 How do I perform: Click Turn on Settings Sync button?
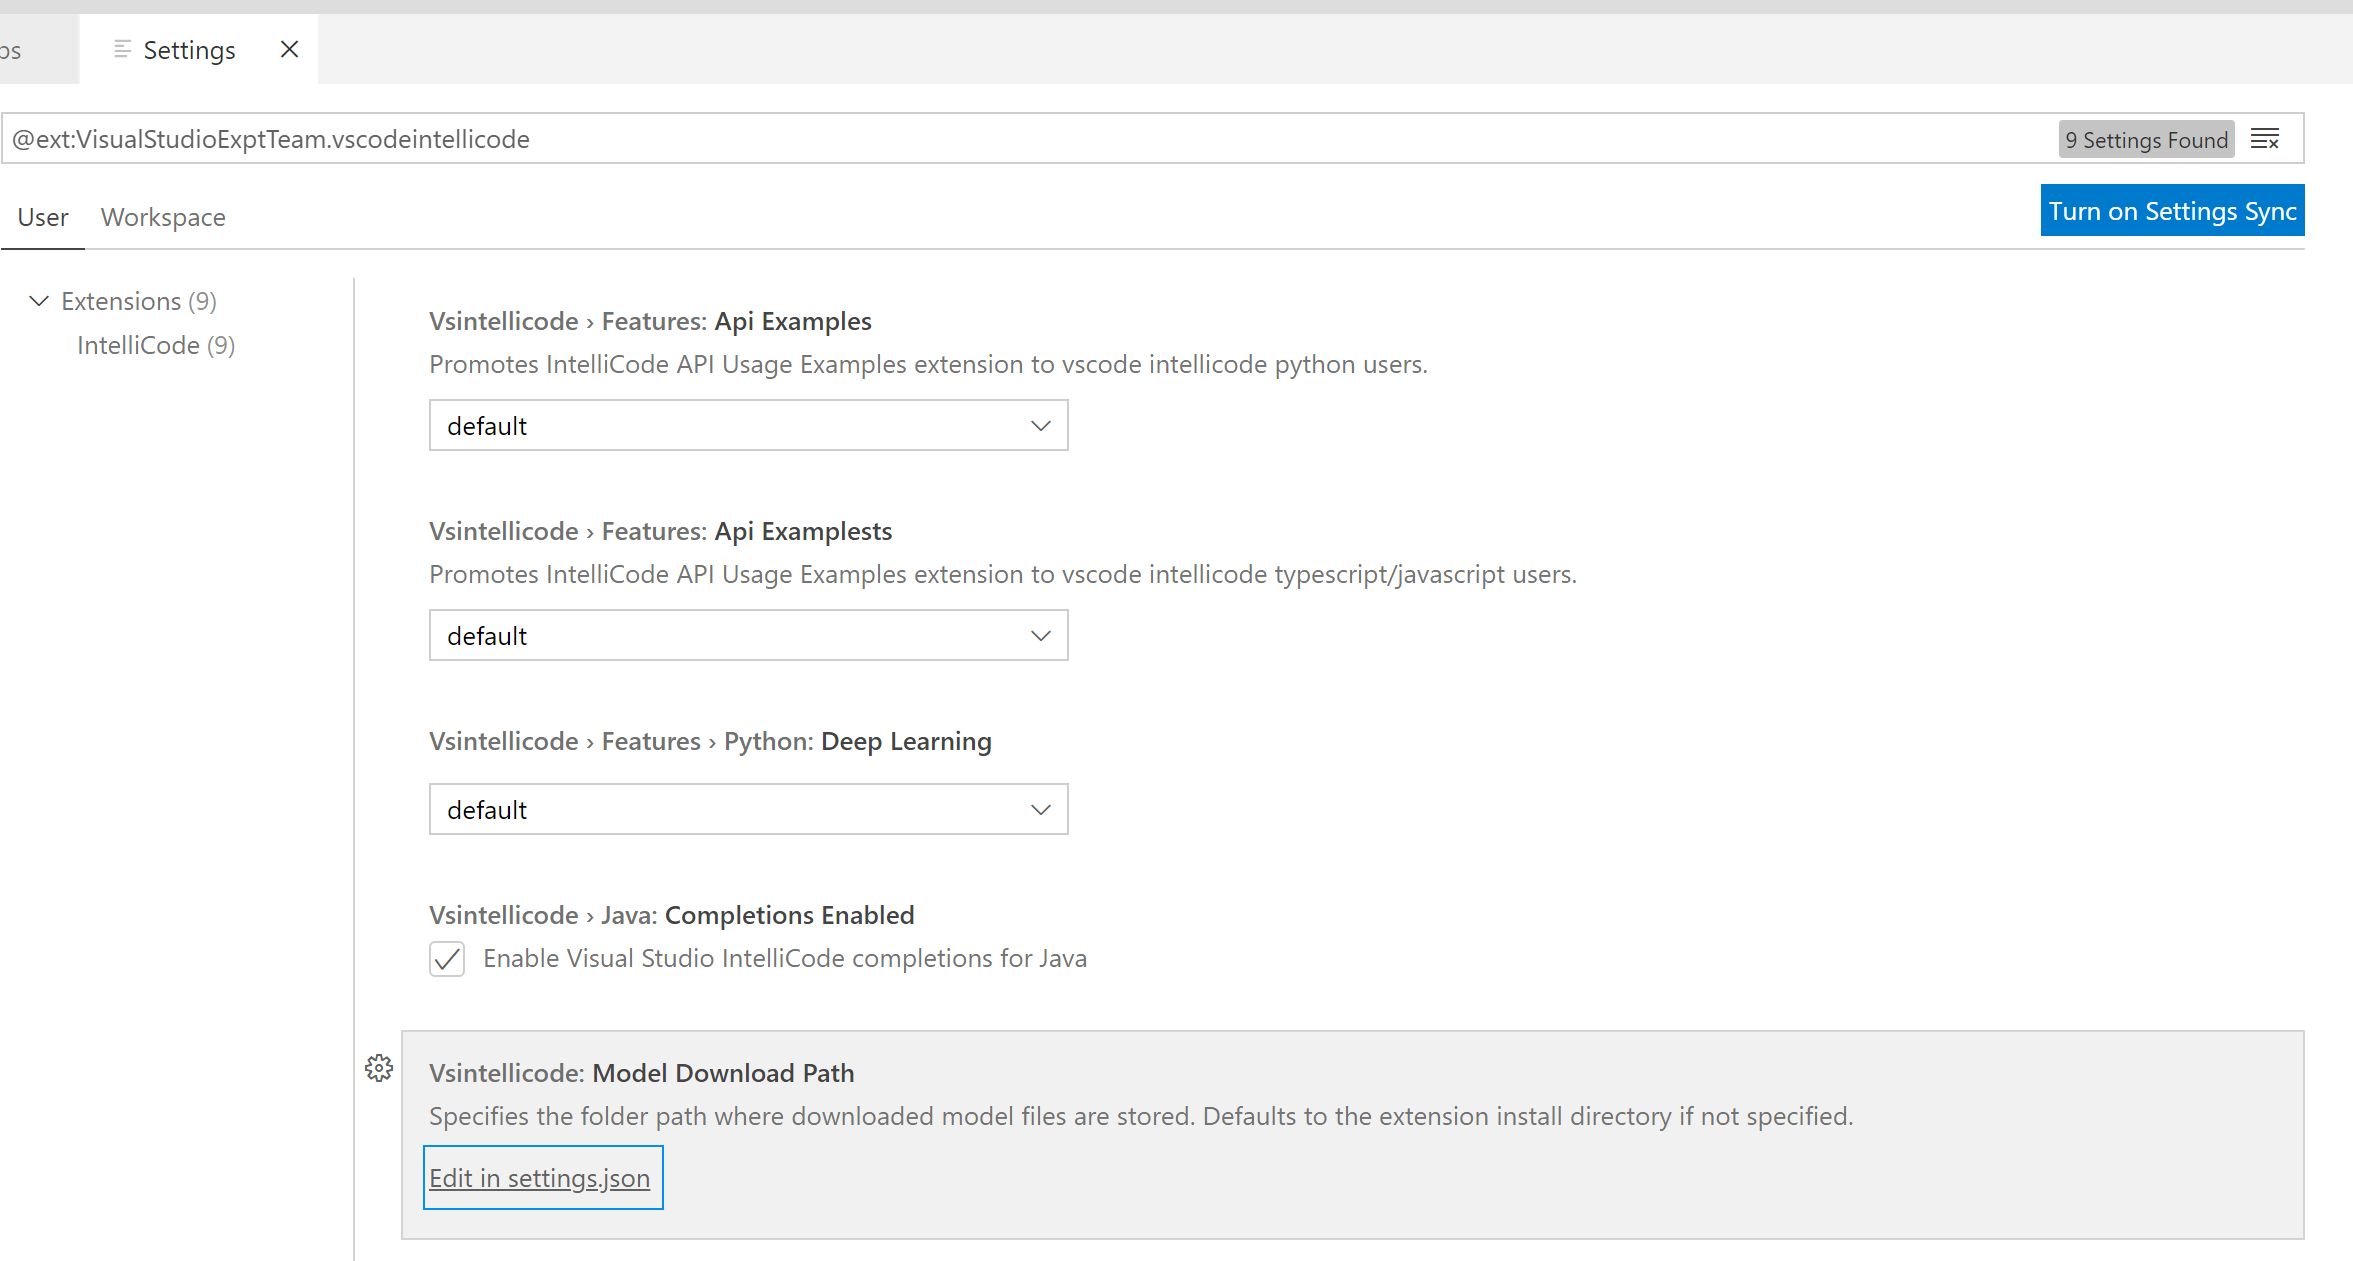coord(2172,211)
